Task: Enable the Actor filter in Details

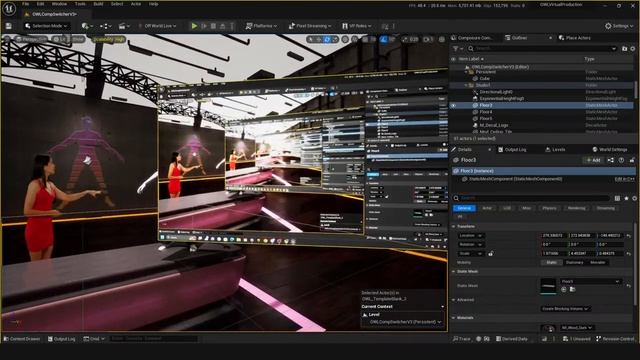Action: coord(487,208)
